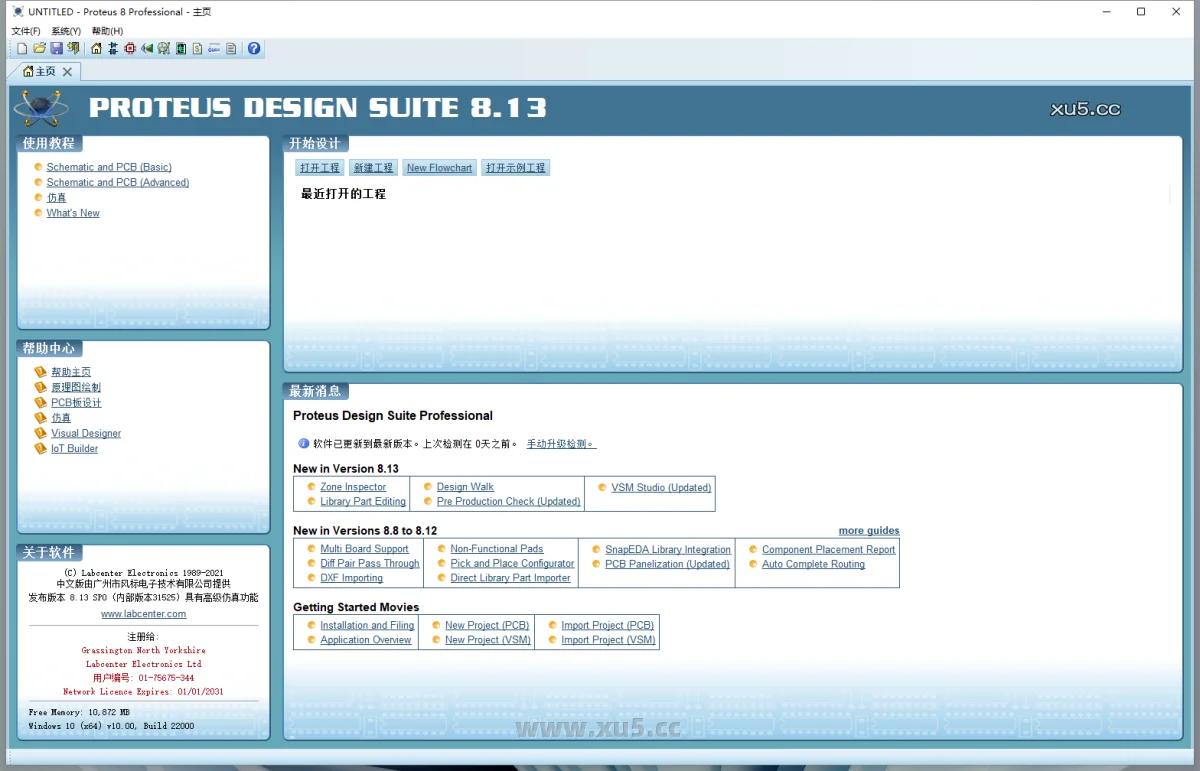Click the Home Page toolbar icon

point(96,48)
